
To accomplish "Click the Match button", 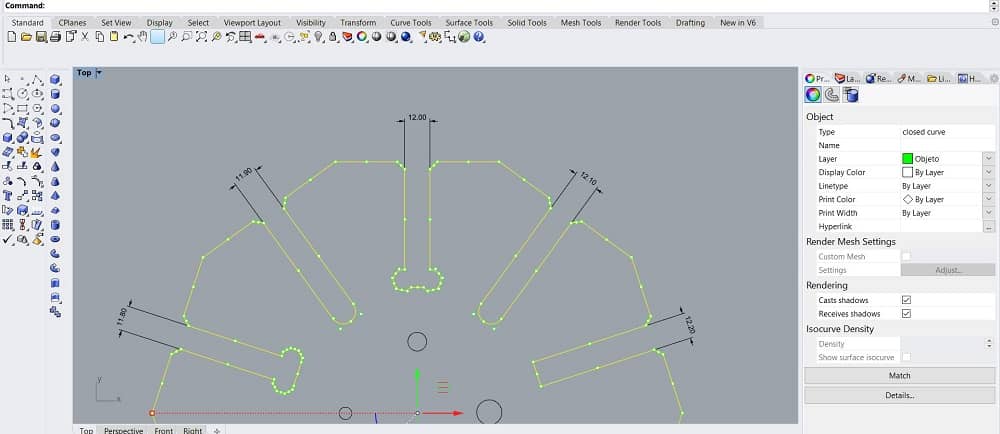I will (x=899, y=375).
